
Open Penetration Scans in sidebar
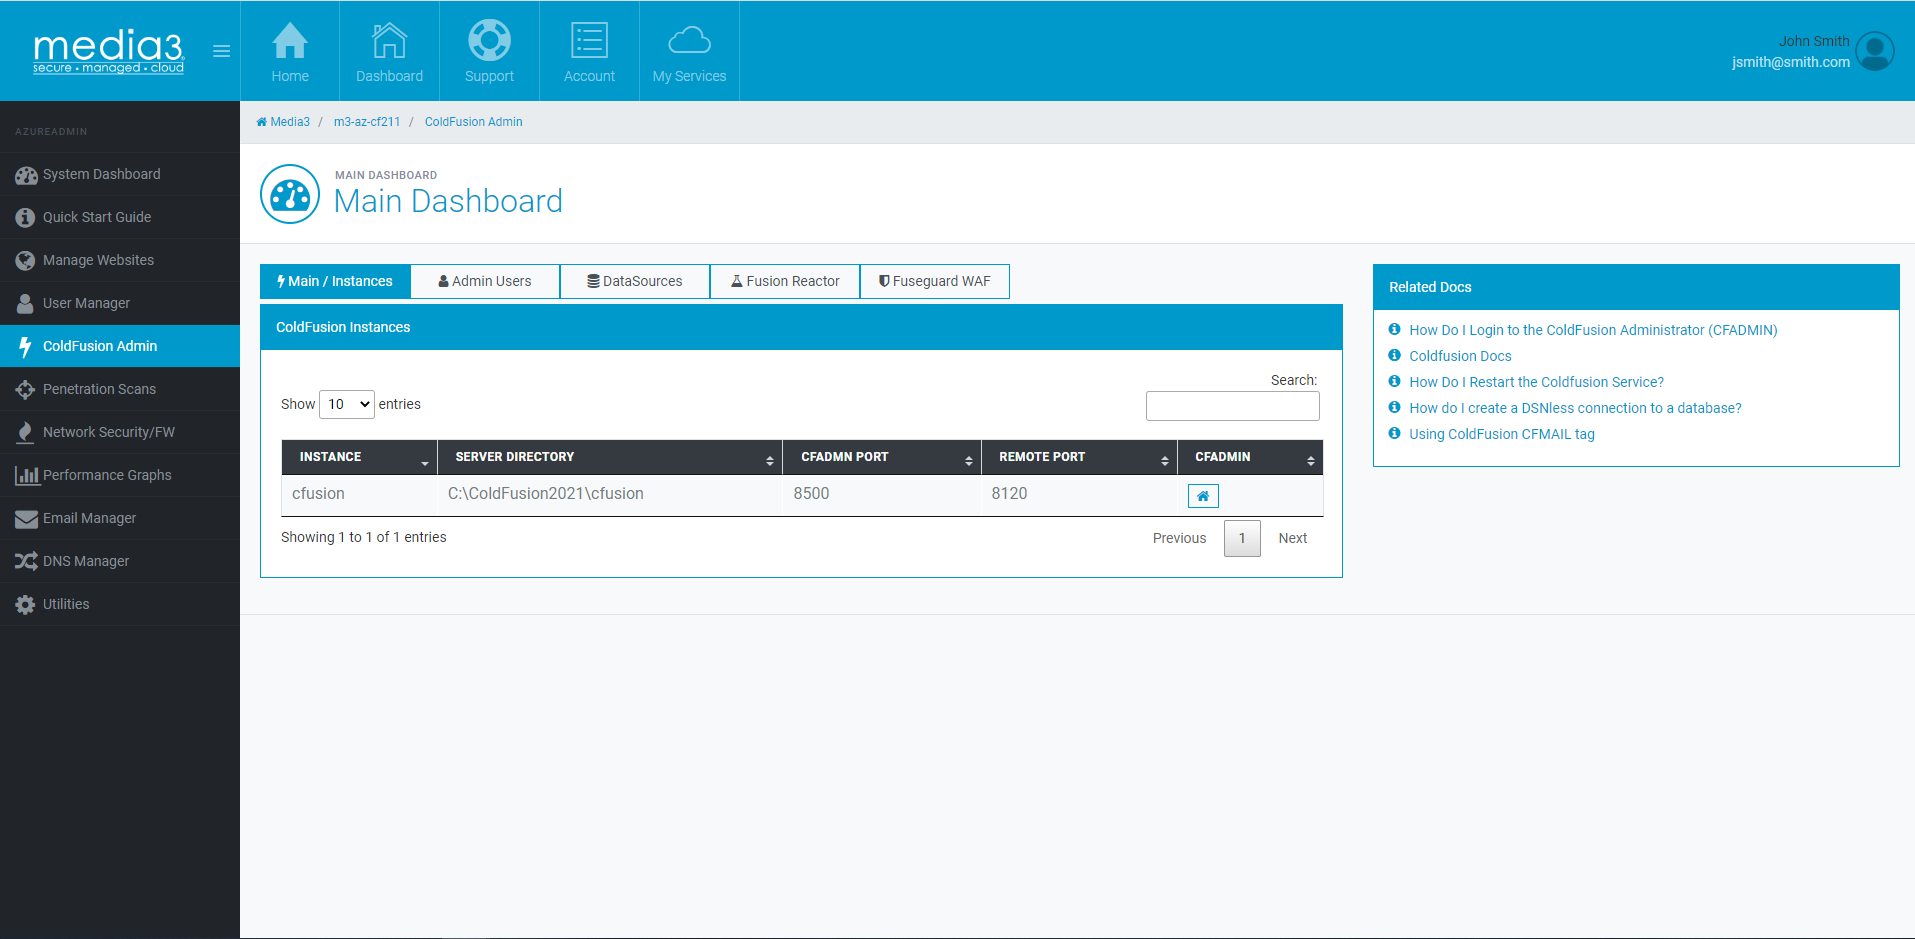120,389
